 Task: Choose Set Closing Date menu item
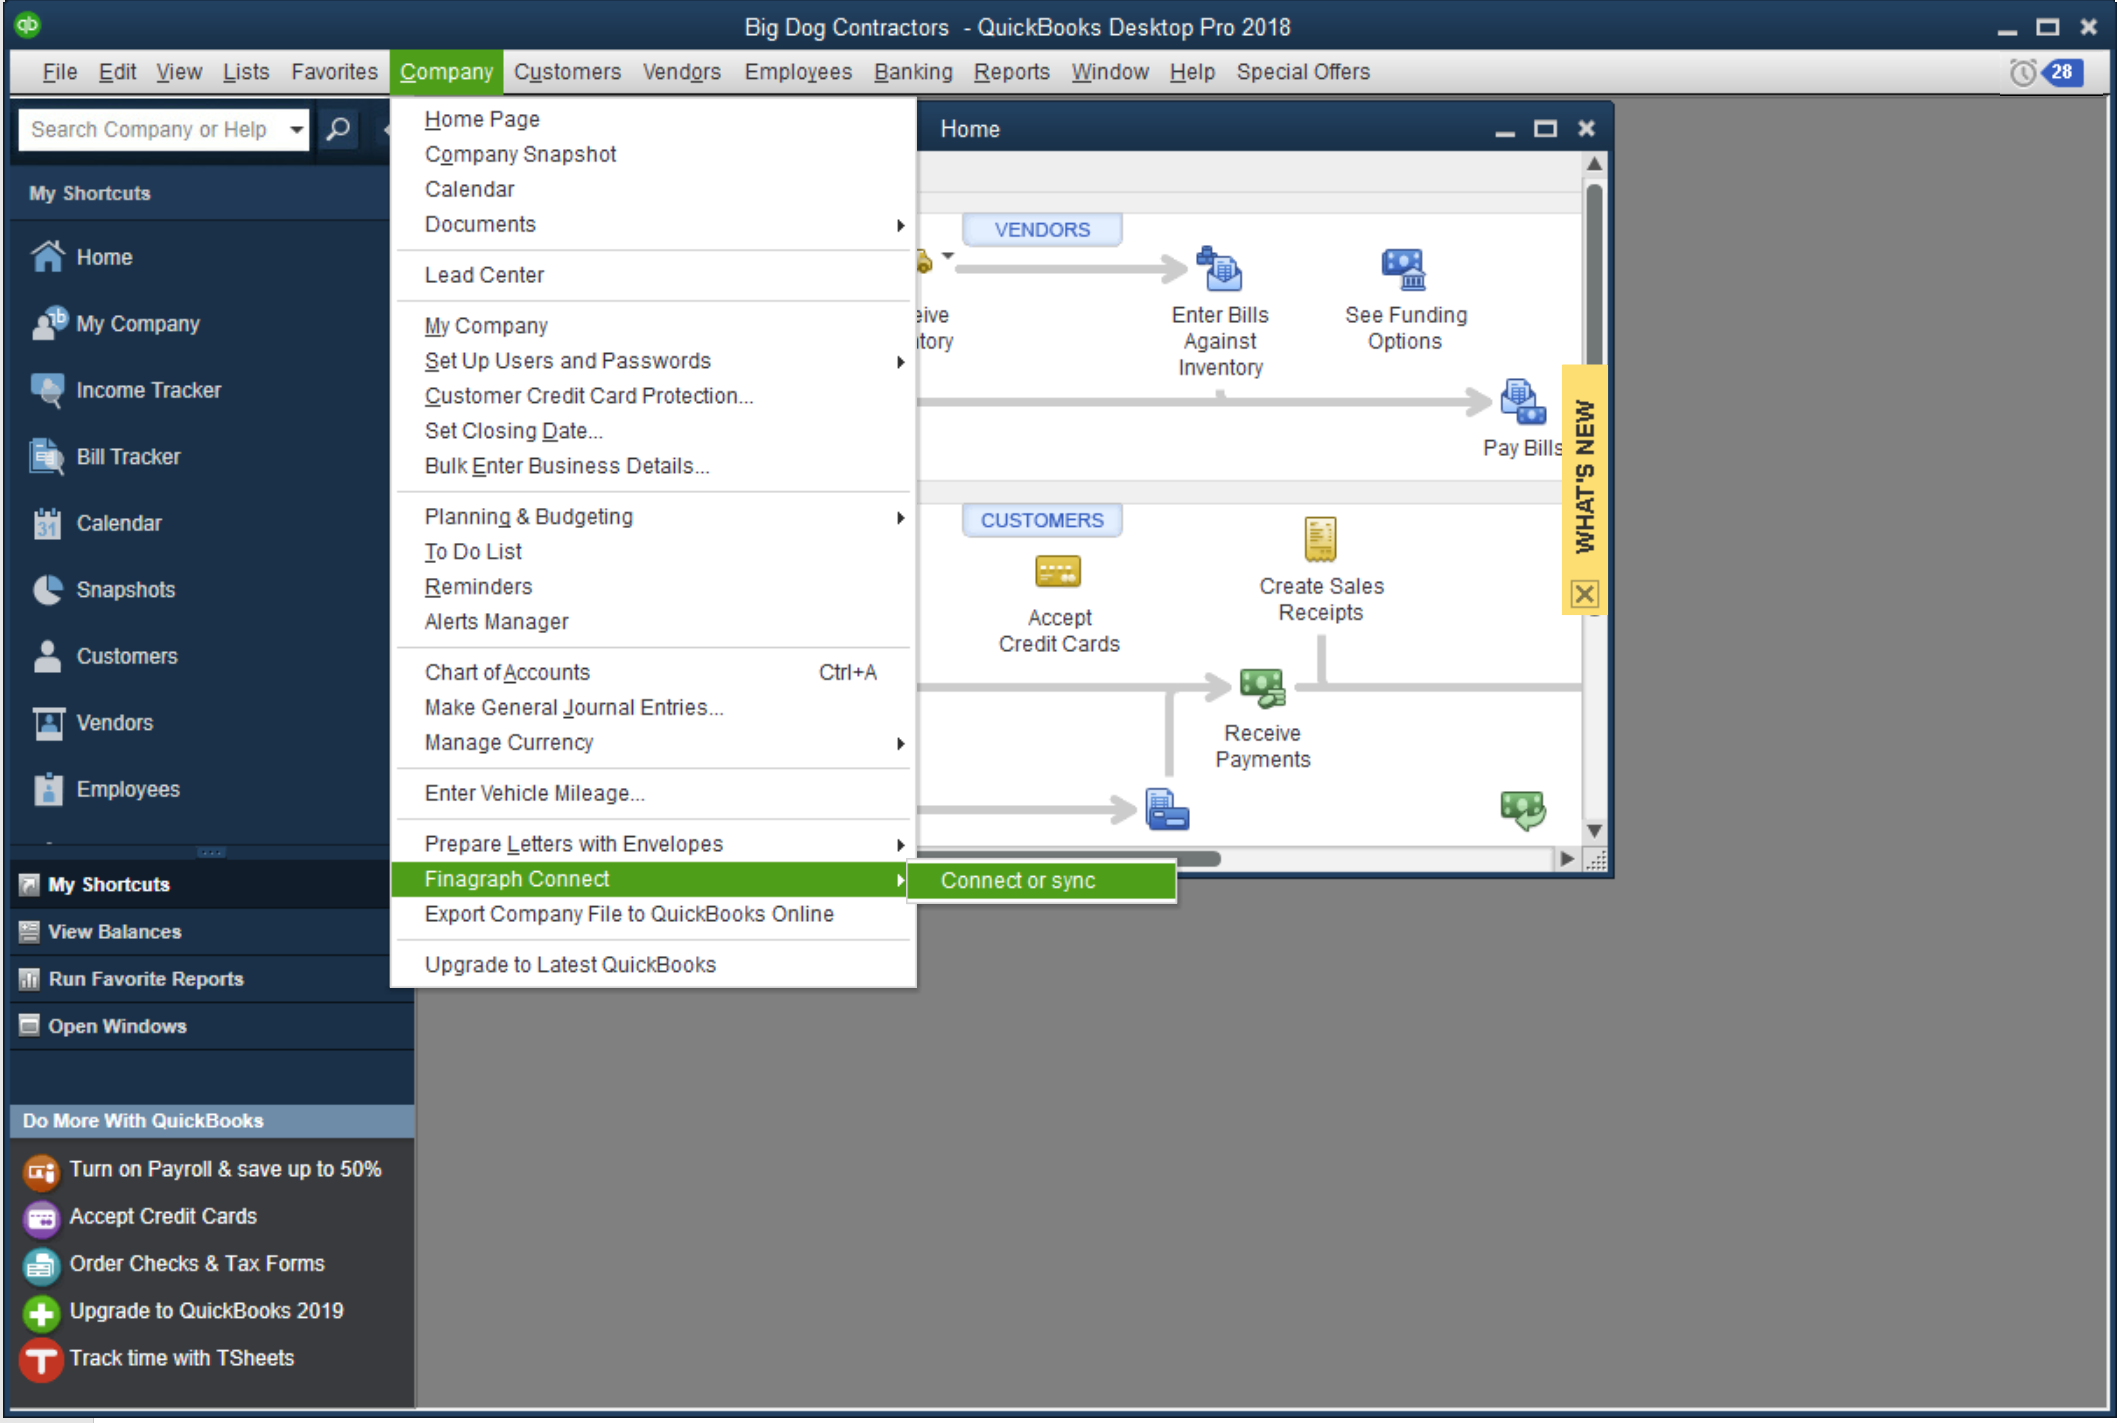tap(652, 431)
